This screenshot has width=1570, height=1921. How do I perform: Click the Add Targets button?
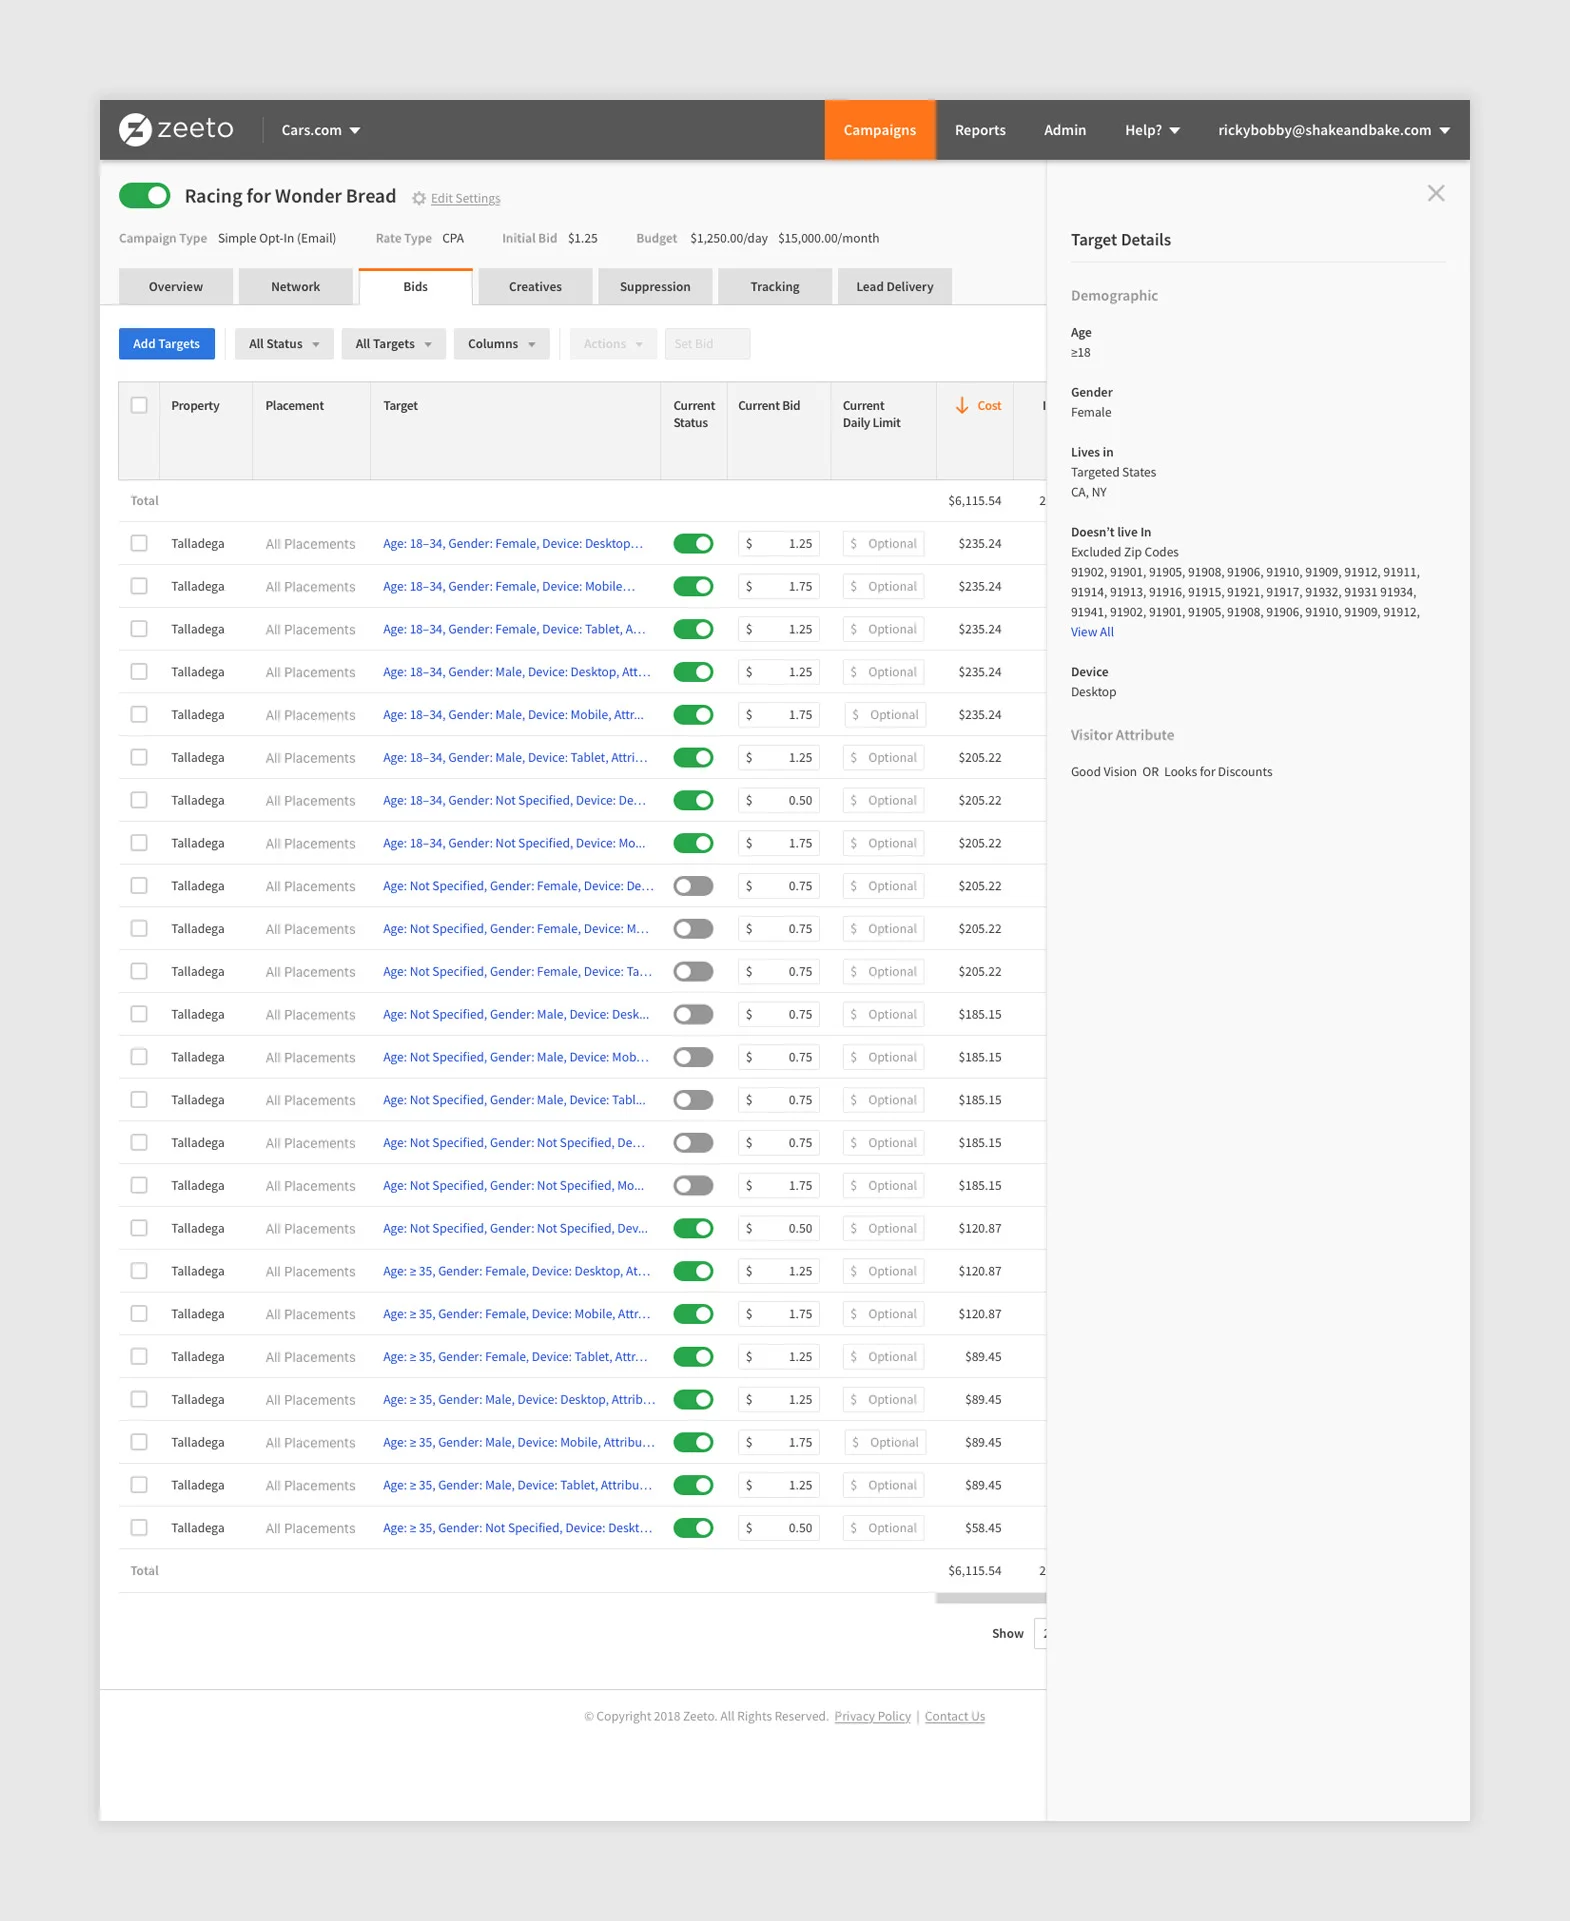pos(167,343)
